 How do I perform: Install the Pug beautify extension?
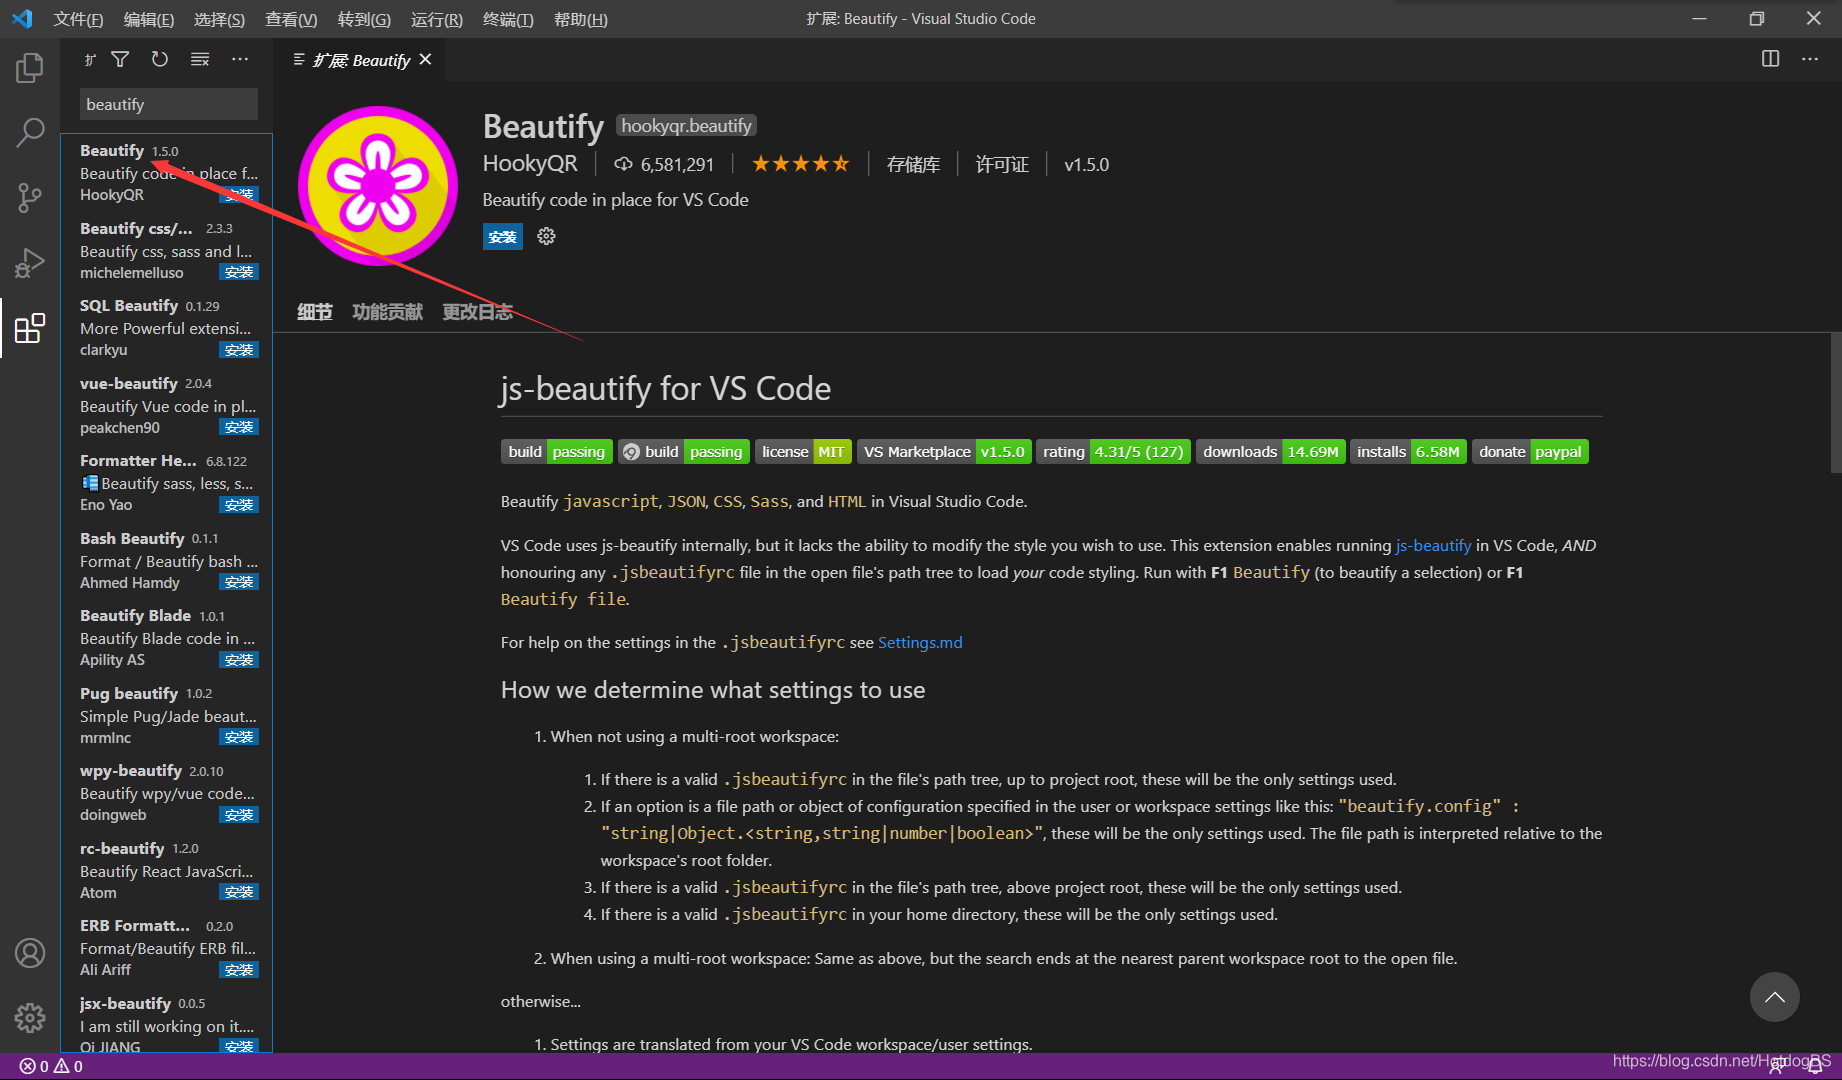(x=239, y=737)
